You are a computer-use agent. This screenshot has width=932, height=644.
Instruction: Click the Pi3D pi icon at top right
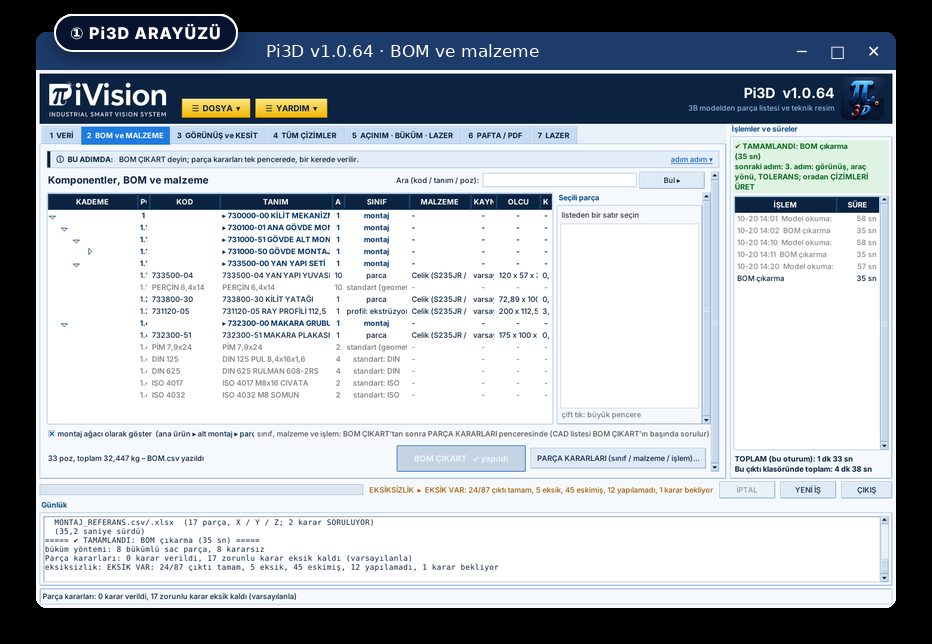862,99
